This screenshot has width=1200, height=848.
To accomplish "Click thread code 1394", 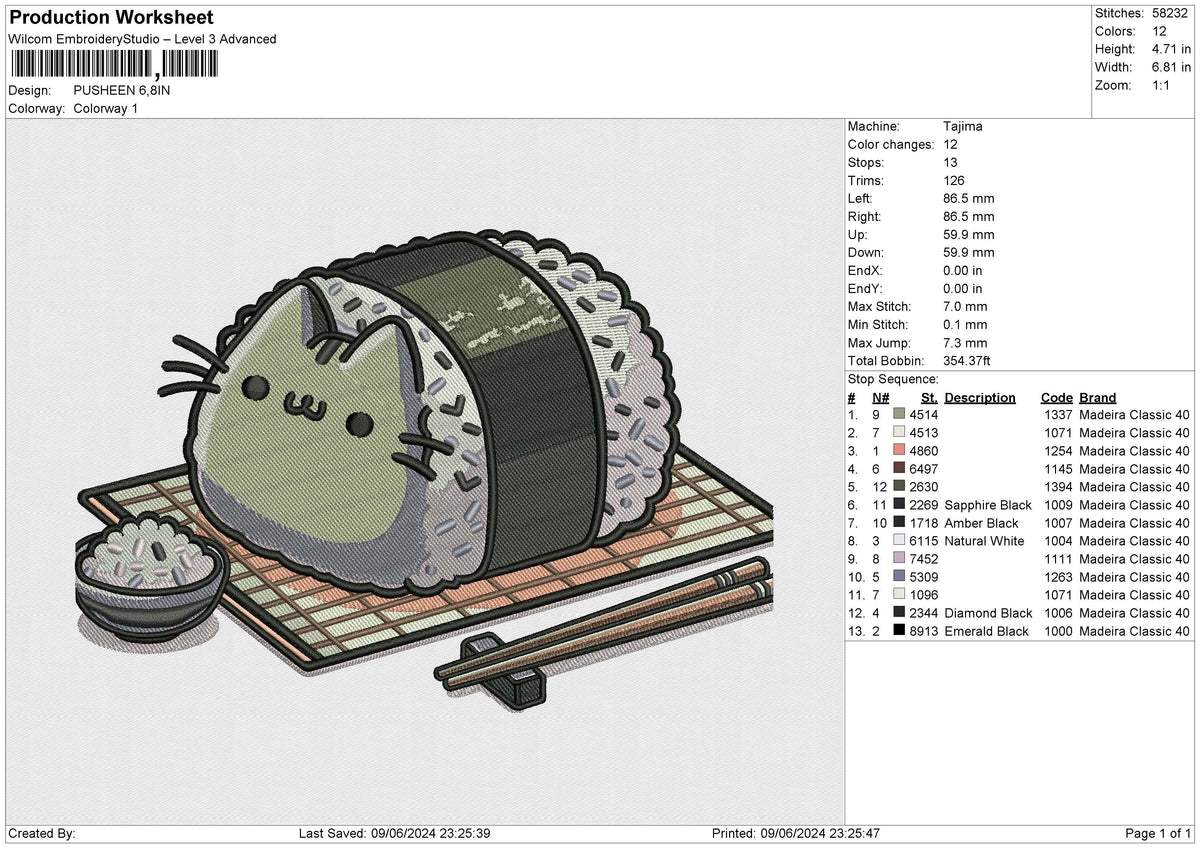I will [1057, 487].
